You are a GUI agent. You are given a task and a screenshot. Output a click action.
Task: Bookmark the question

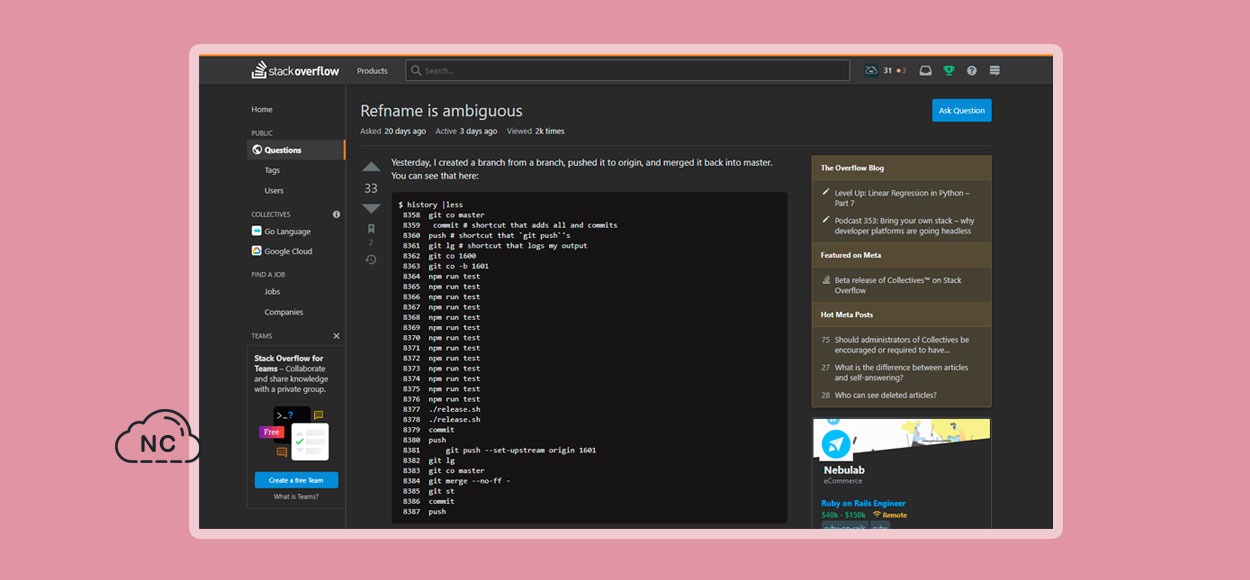click(x=371, y=229)
